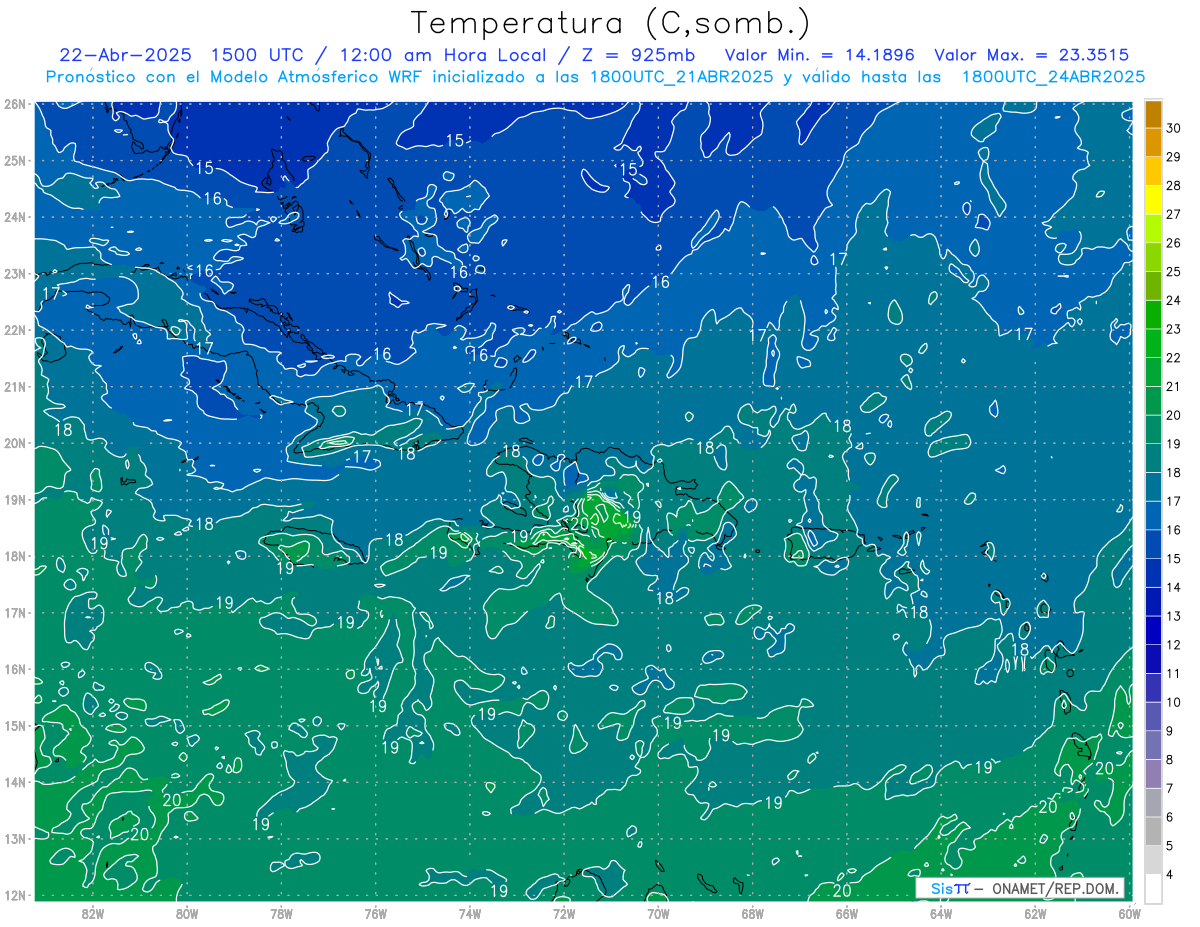Click the "82W" longitude label
The width and height of the screenshot is (1200, 927).
pos(93,913)
